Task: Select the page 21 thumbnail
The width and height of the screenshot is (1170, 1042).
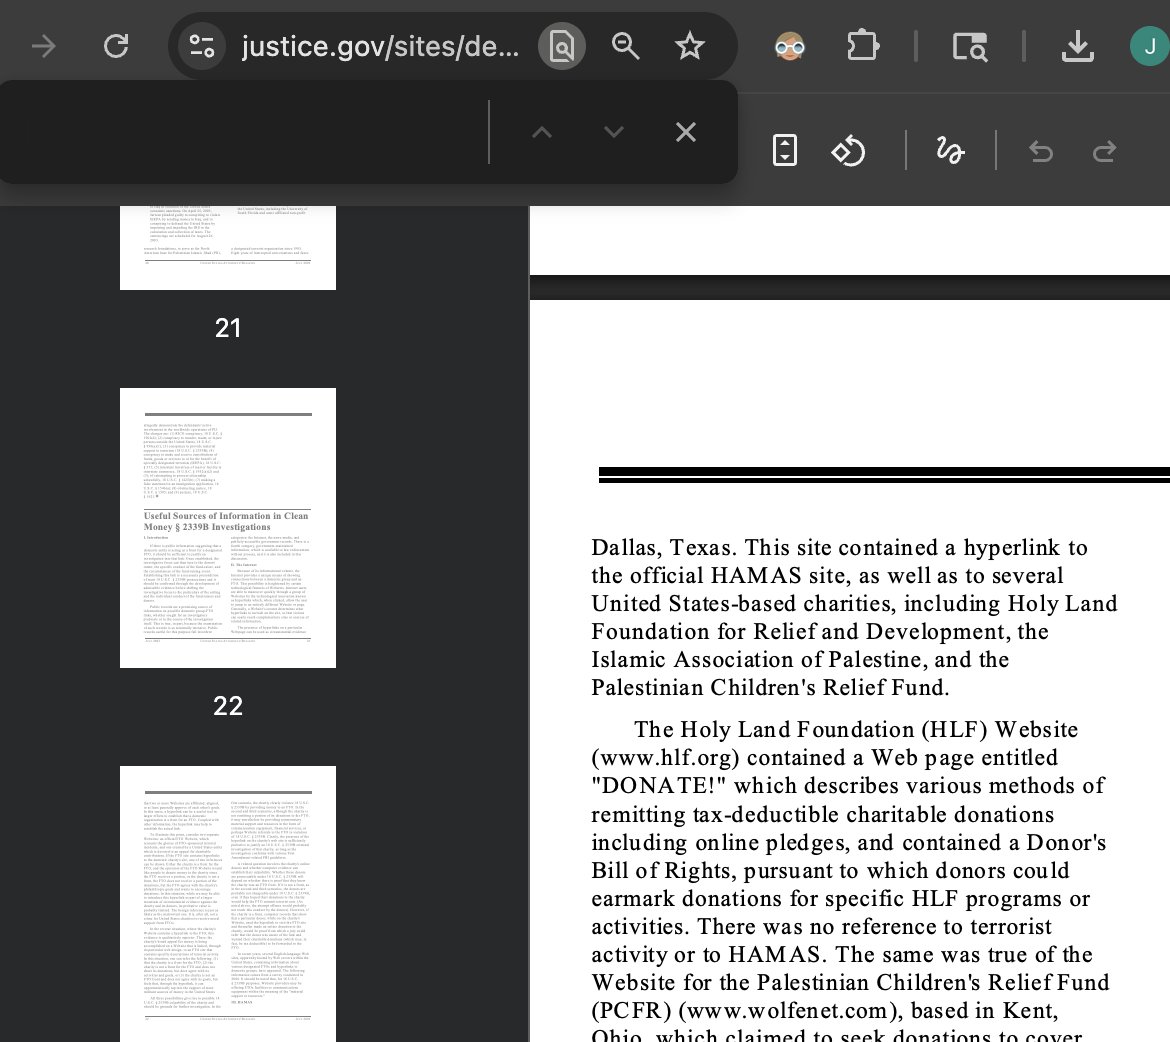Action: 228,247
